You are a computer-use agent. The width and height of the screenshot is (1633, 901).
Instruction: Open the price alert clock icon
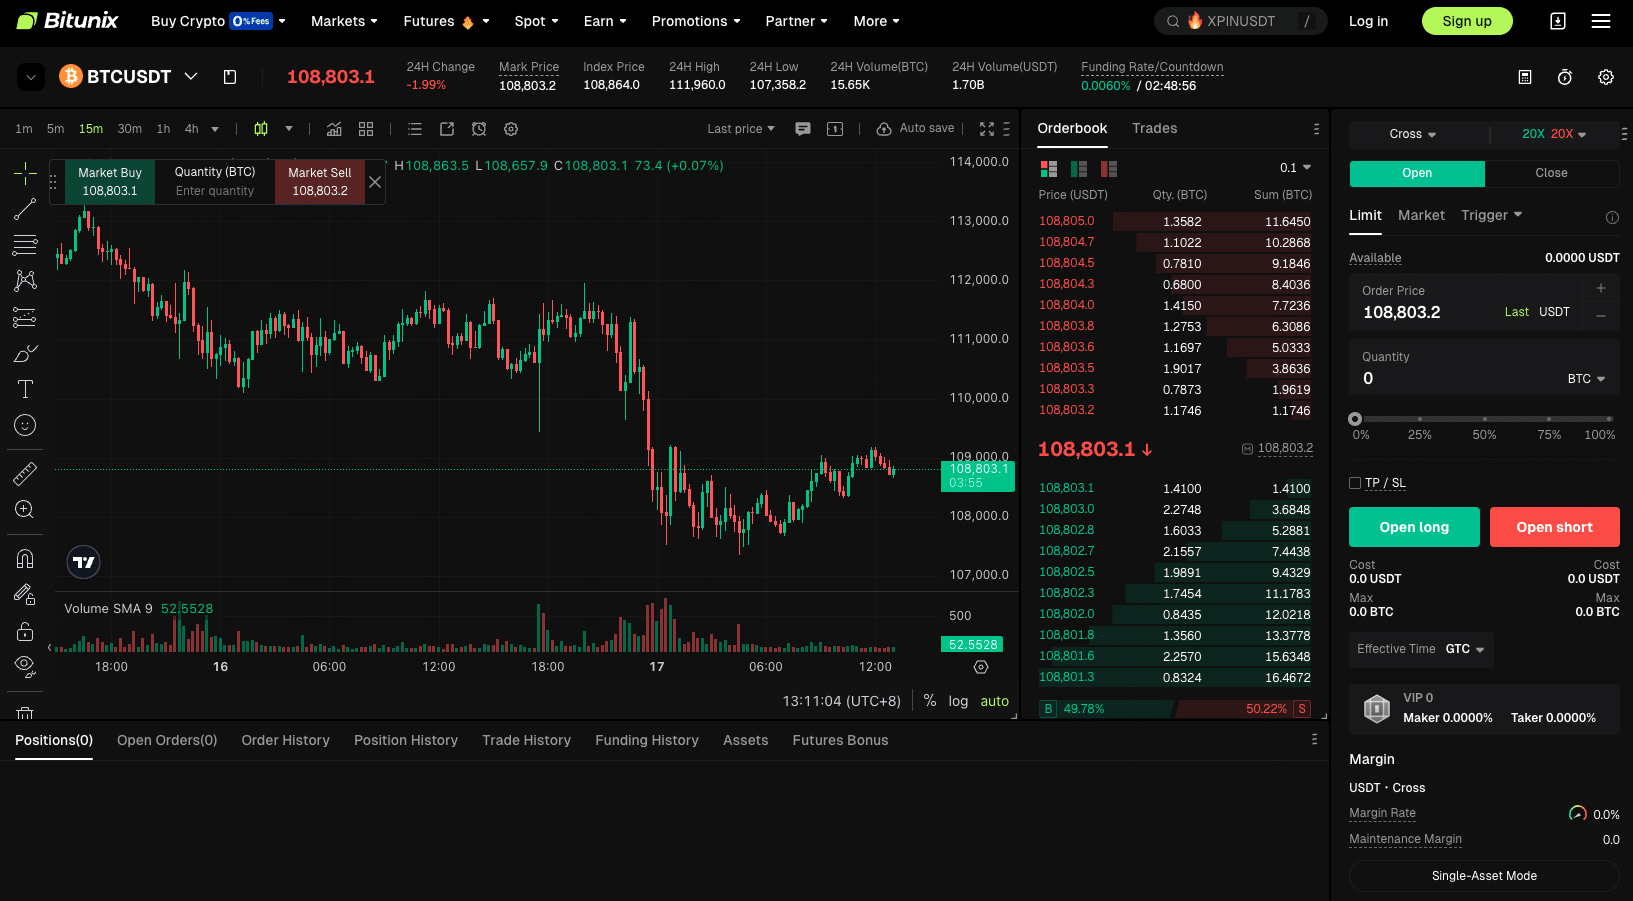pos(479,129)
